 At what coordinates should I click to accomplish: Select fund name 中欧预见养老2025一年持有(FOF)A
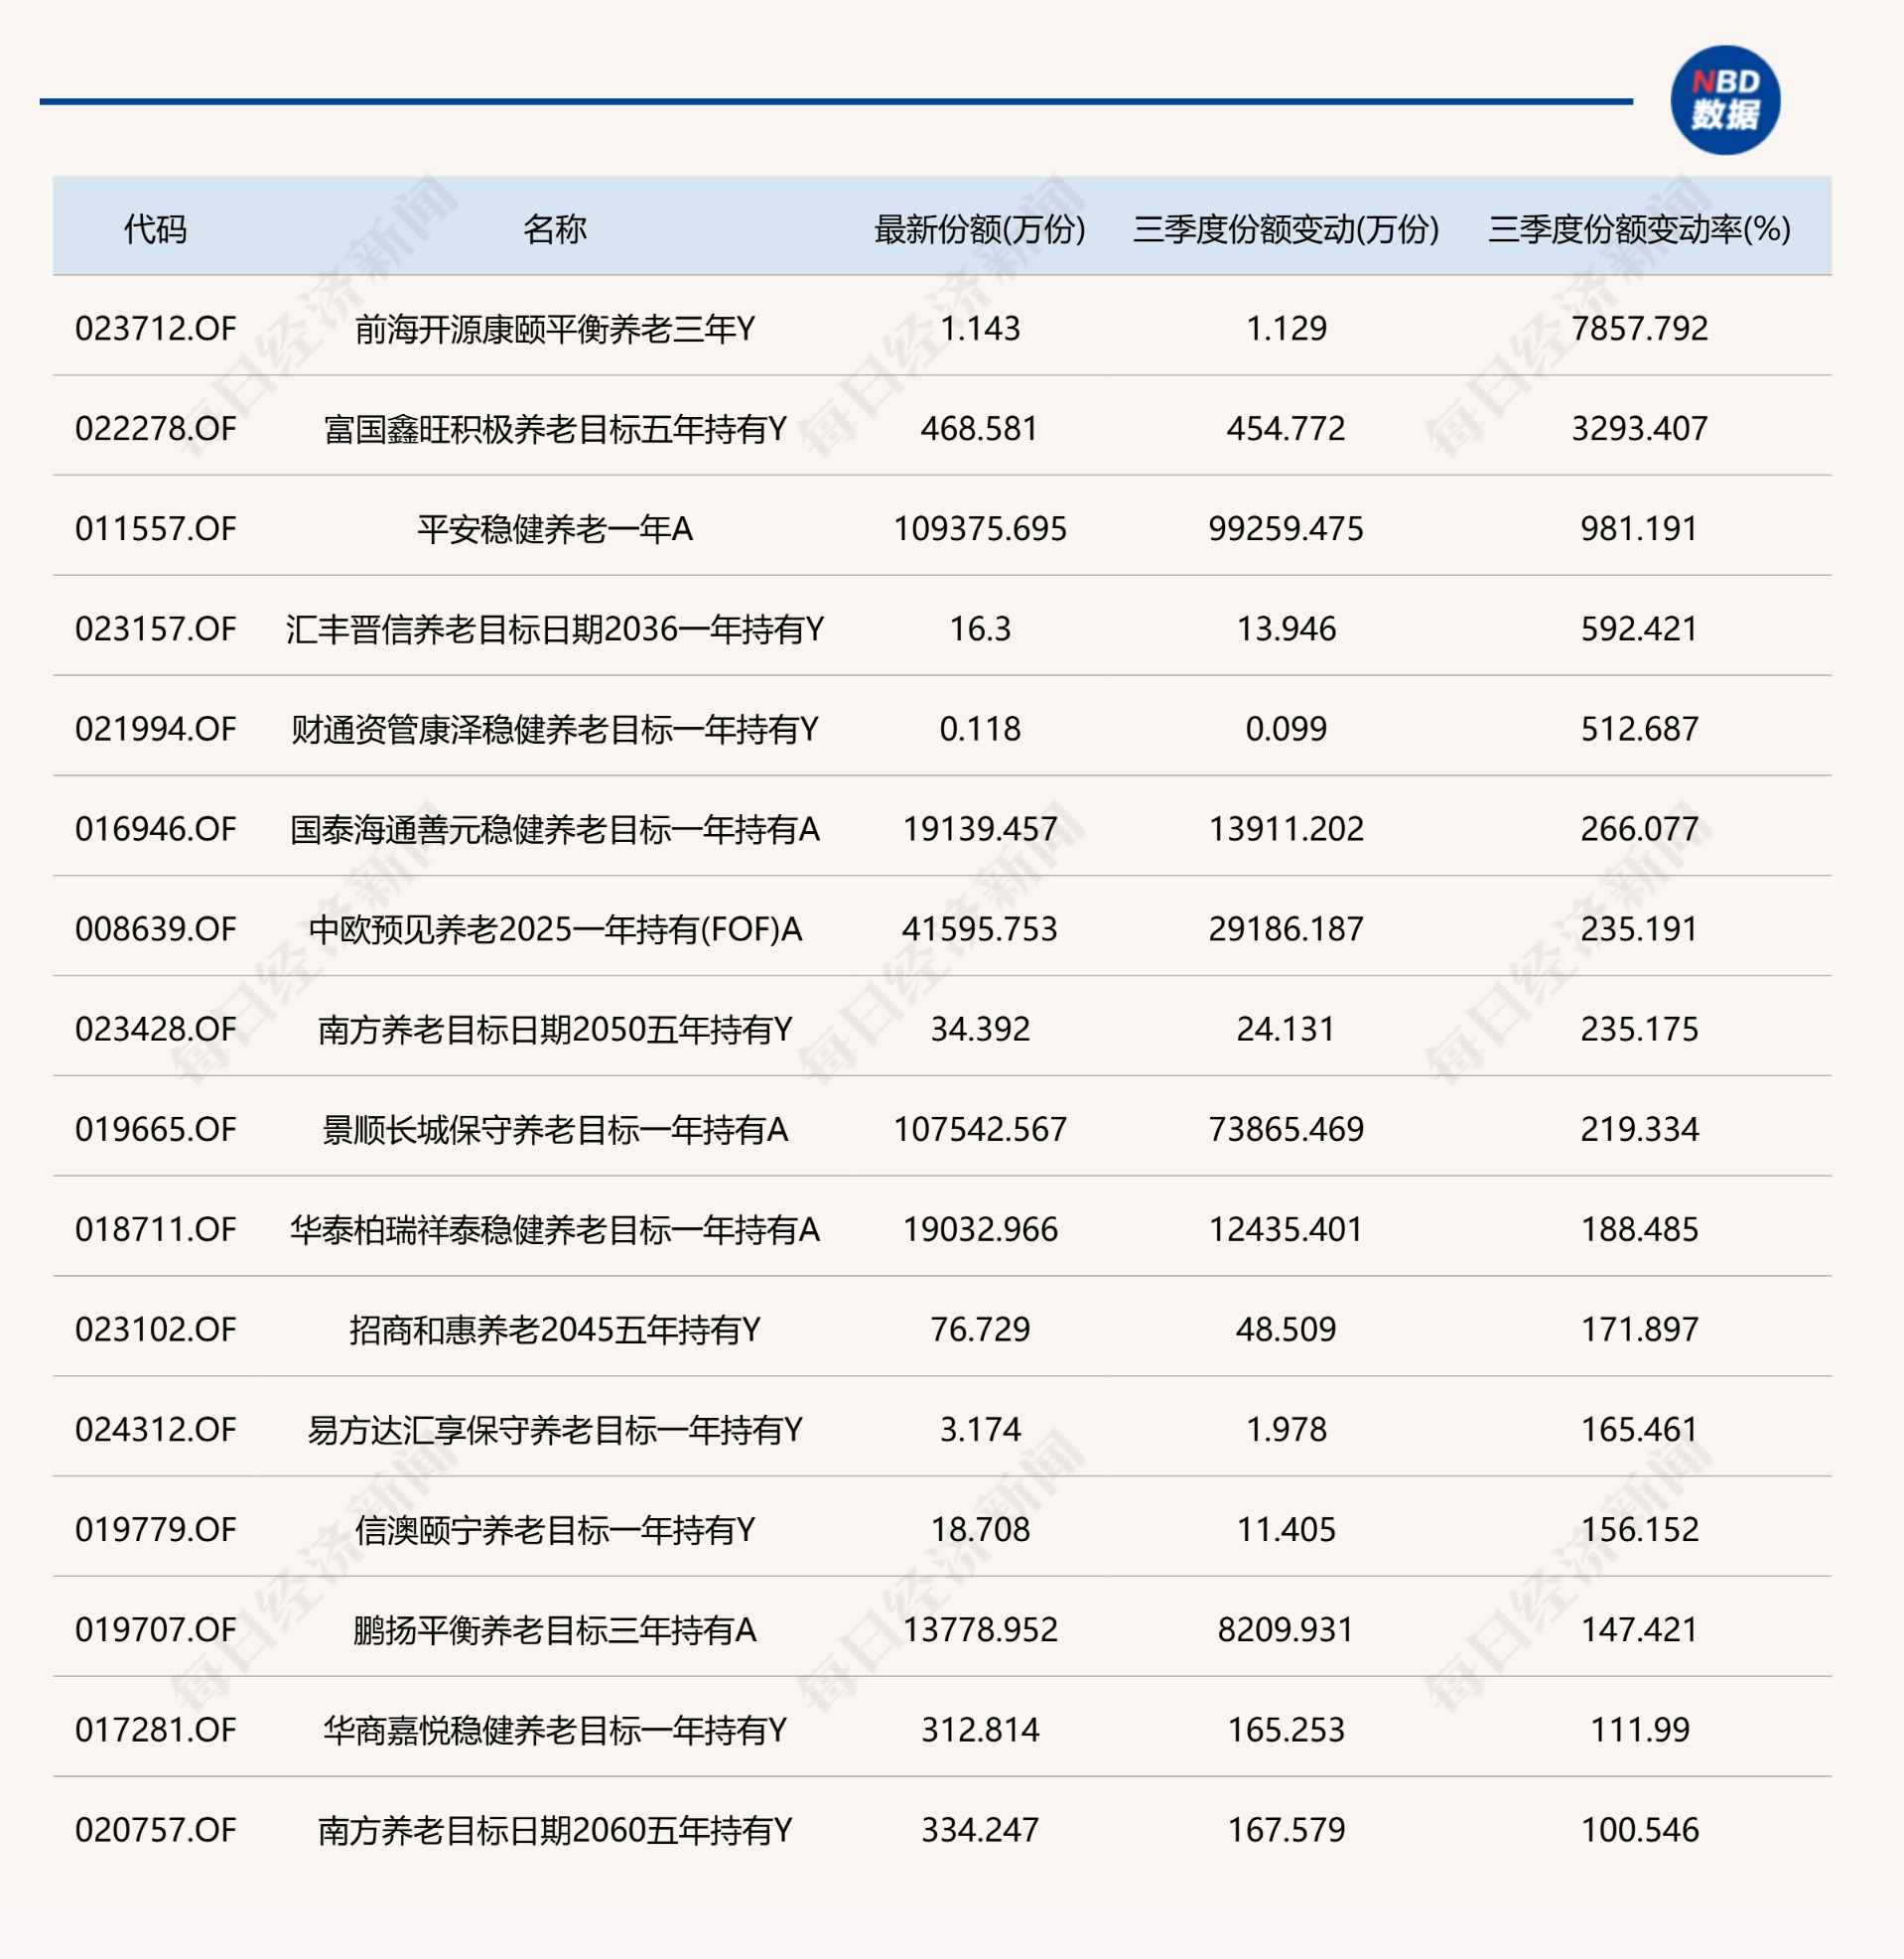pyautogui.click(x=555, y=929)
